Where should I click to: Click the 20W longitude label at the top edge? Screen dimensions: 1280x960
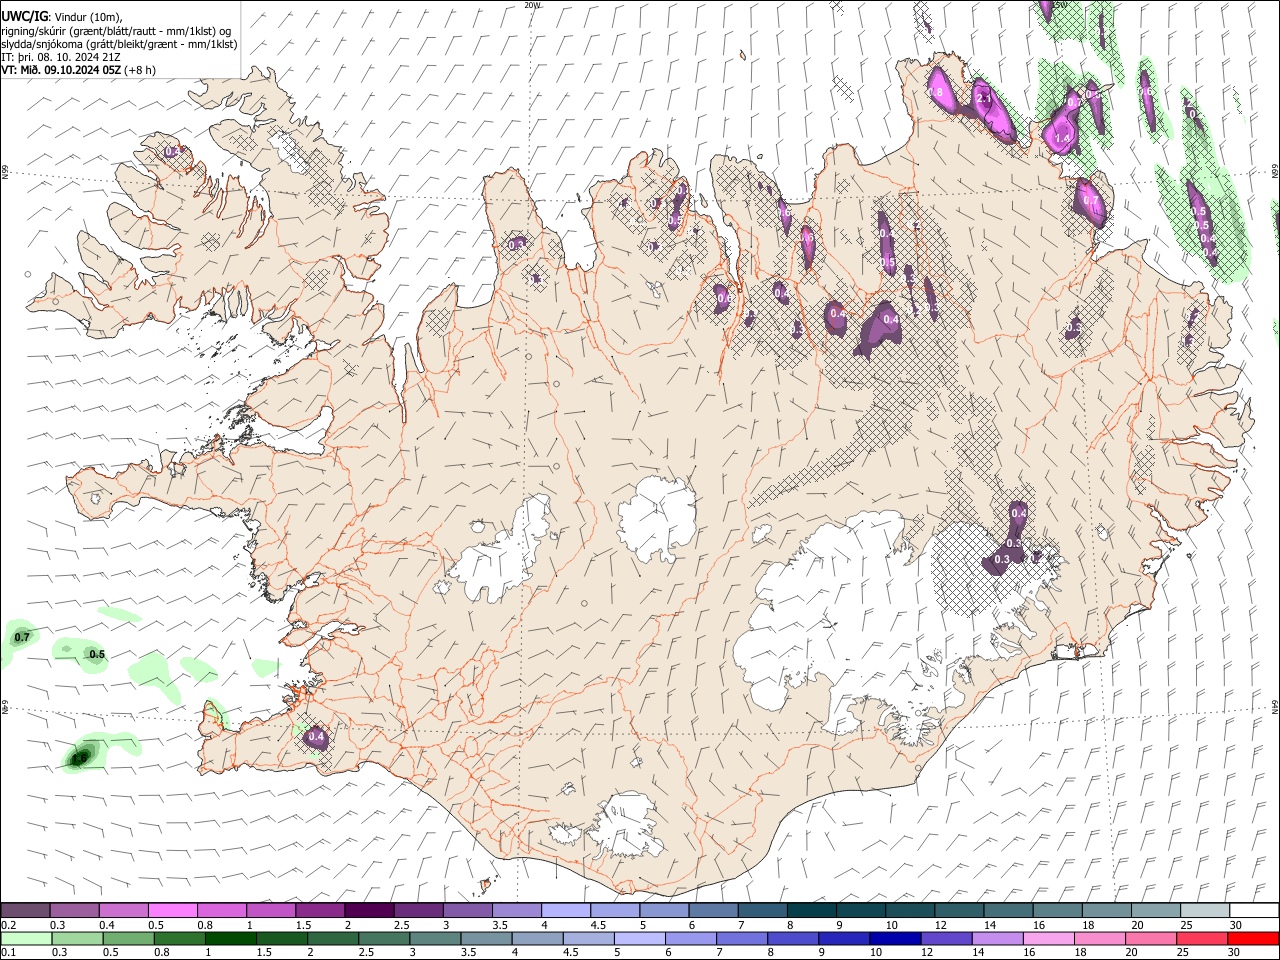[531, 5]
